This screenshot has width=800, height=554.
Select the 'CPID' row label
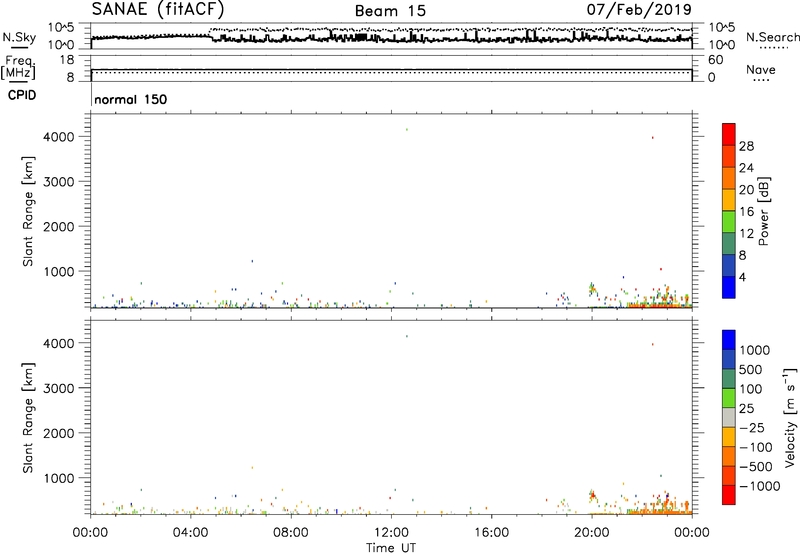click(22, 95)
